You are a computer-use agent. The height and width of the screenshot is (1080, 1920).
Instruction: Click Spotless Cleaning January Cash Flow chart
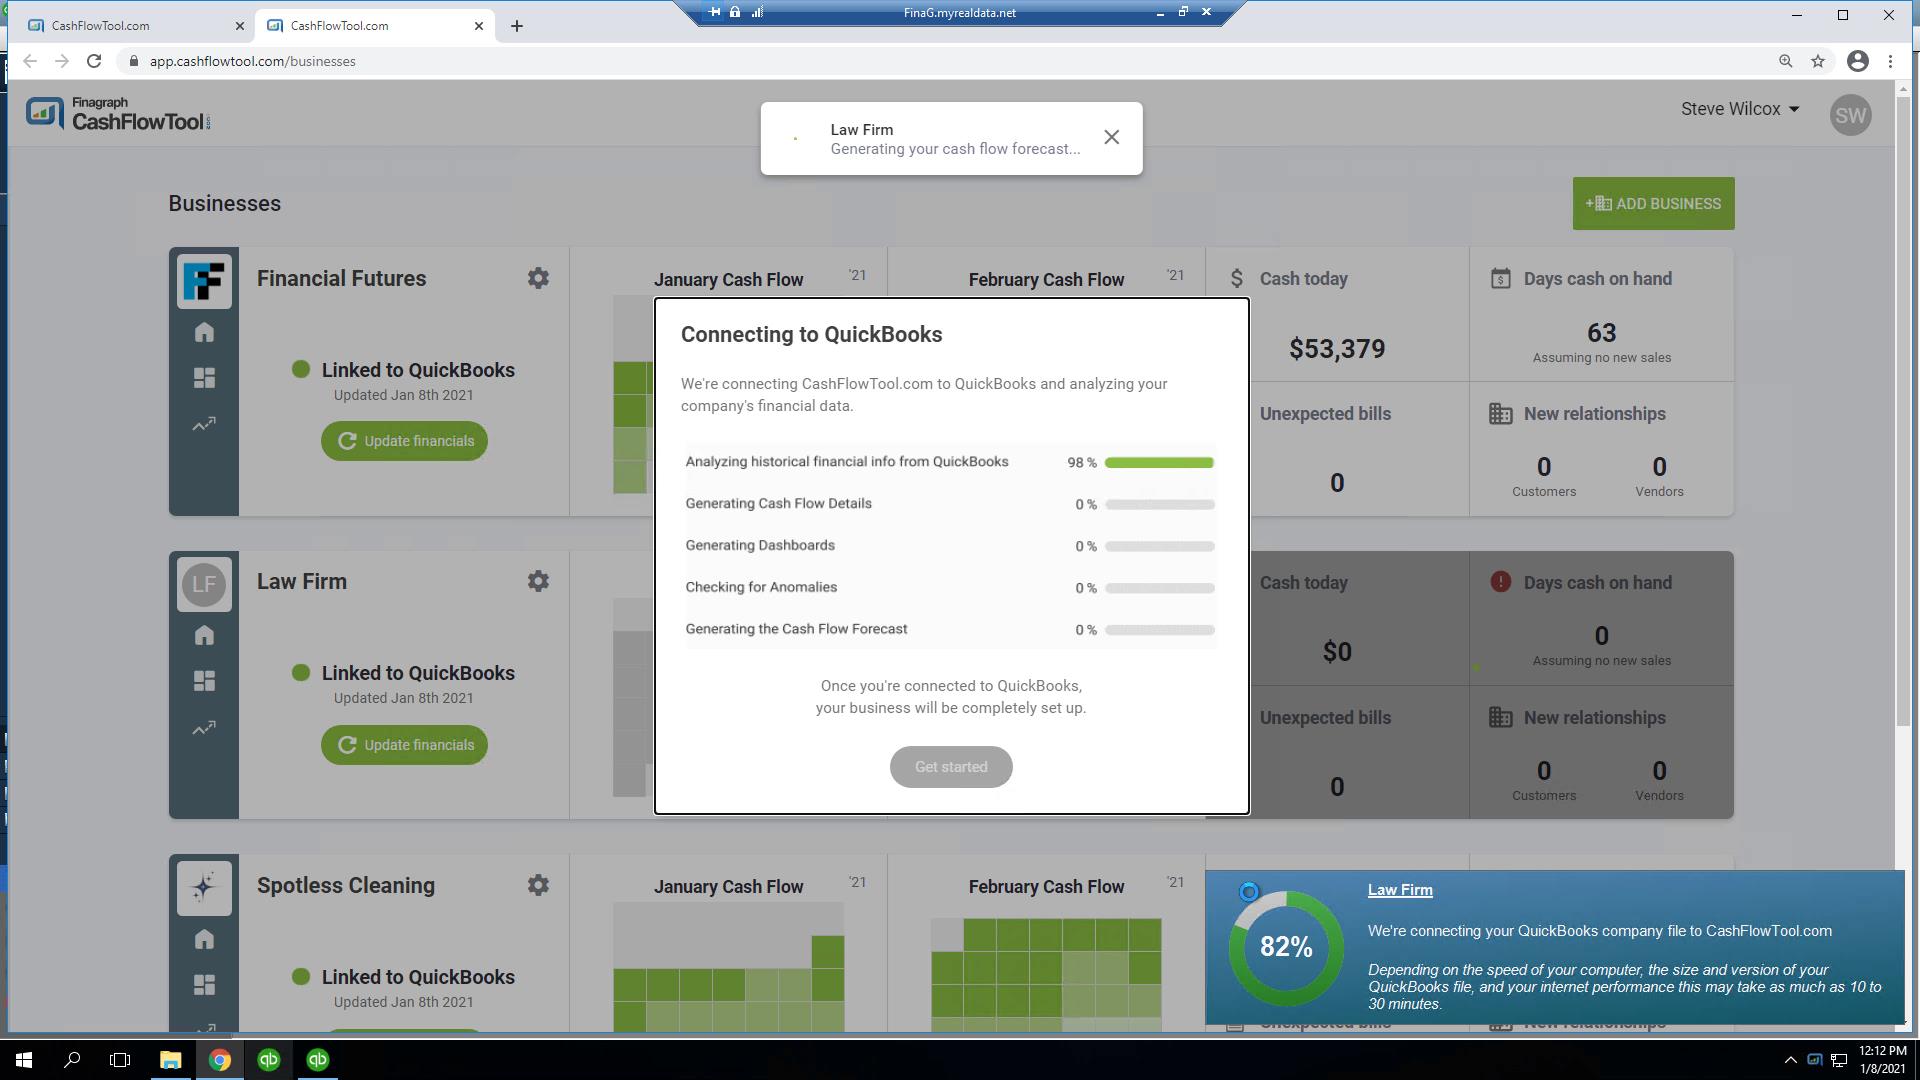pyautogui.click(x=728, y=967)
